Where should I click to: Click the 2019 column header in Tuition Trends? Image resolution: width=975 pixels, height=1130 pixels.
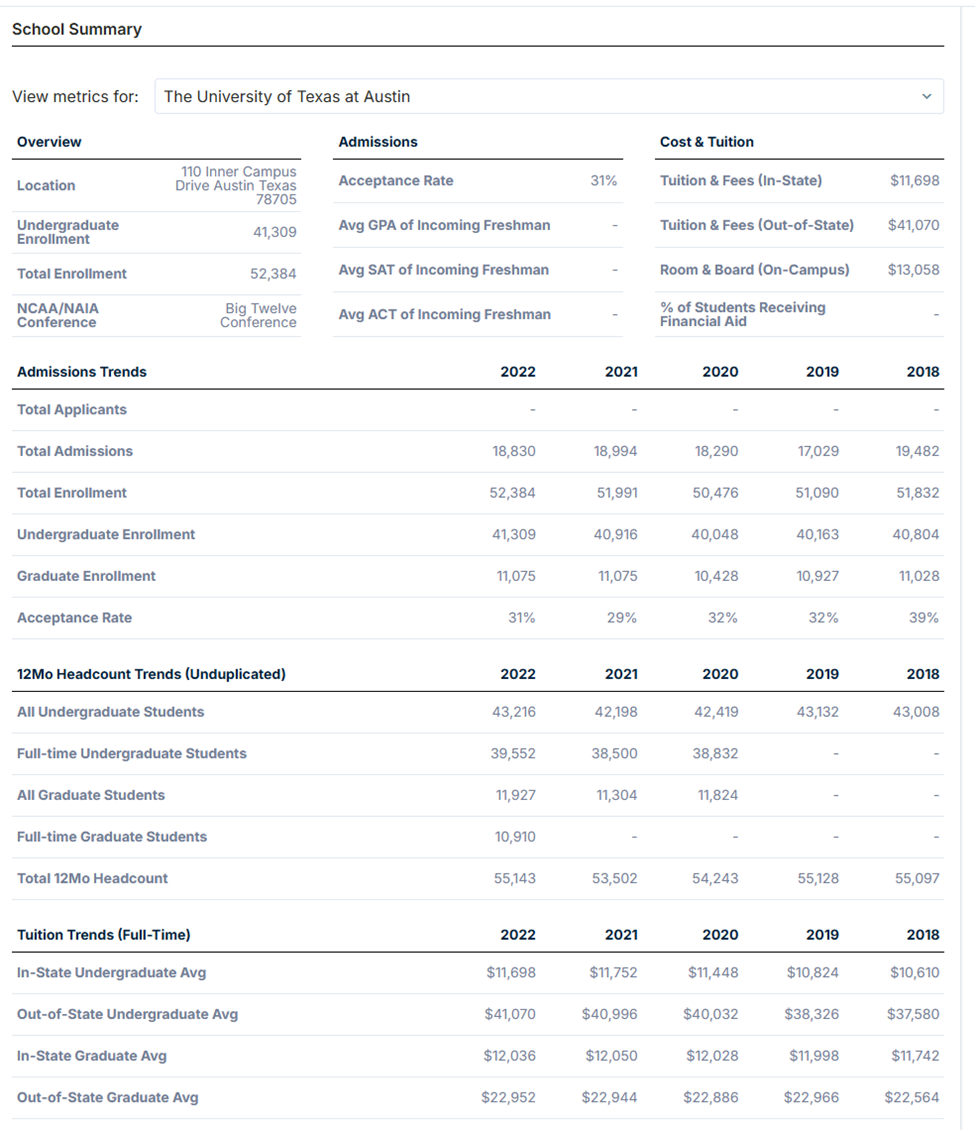pyautogui.click(x=822, y=935)
